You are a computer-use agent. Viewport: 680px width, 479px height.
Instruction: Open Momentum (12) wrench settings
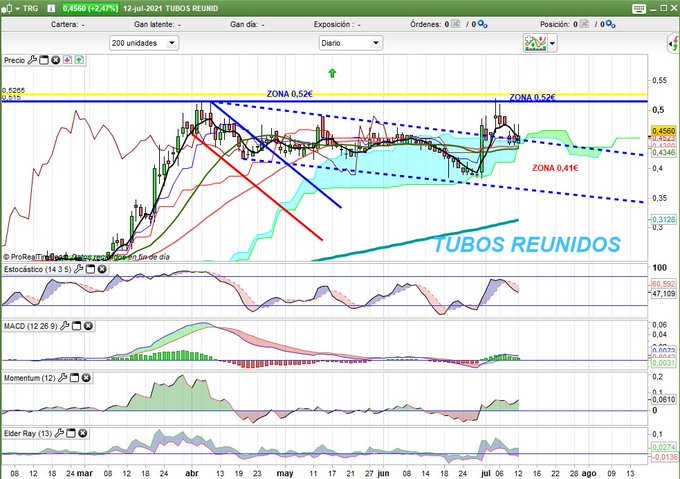[x=63, y=378]
